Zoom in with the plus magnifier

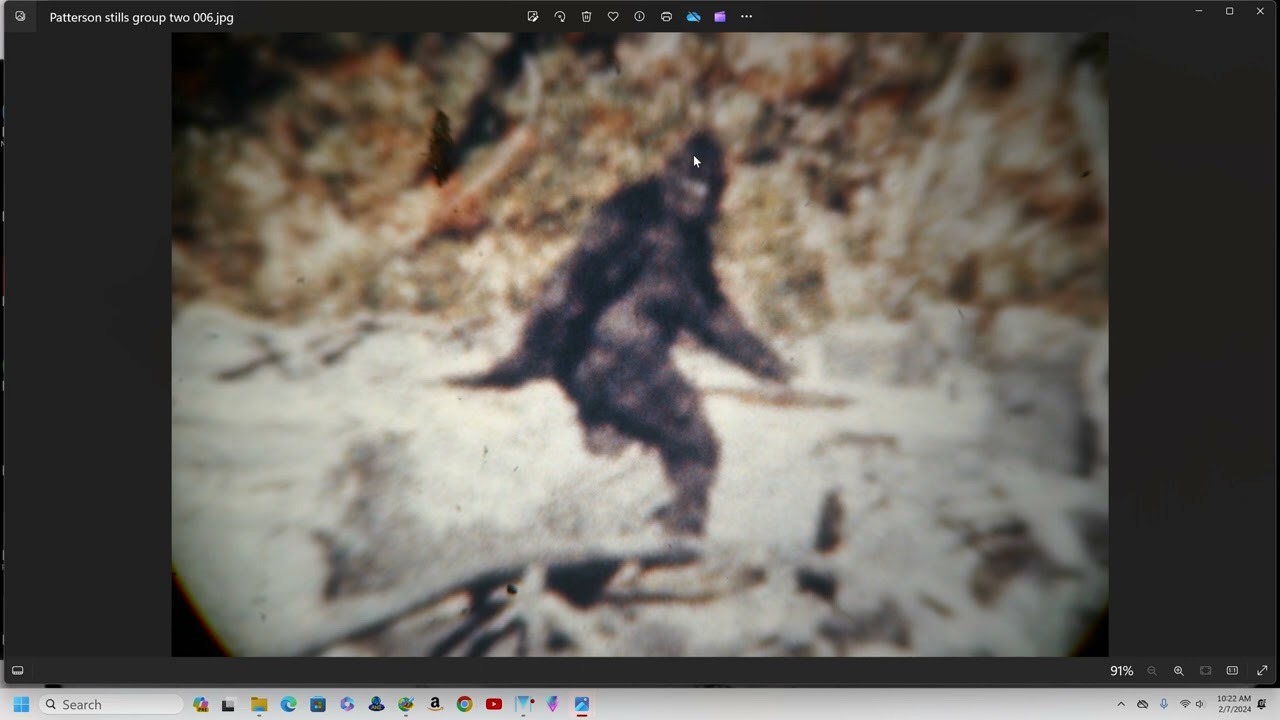pos(1178,671)
